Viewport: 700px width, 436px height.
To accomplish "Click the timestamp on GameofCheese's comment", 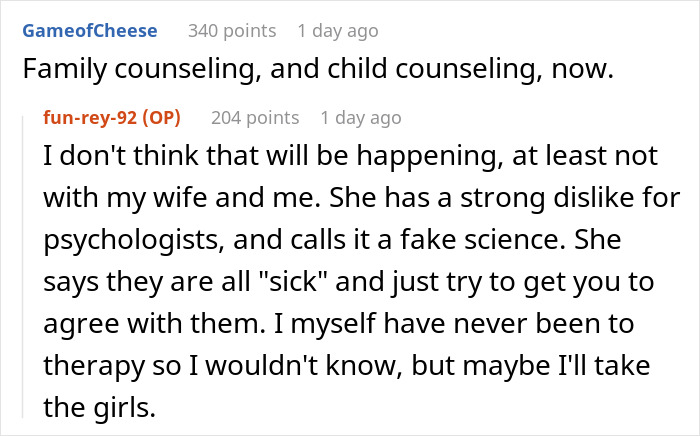I will point(338,31).
